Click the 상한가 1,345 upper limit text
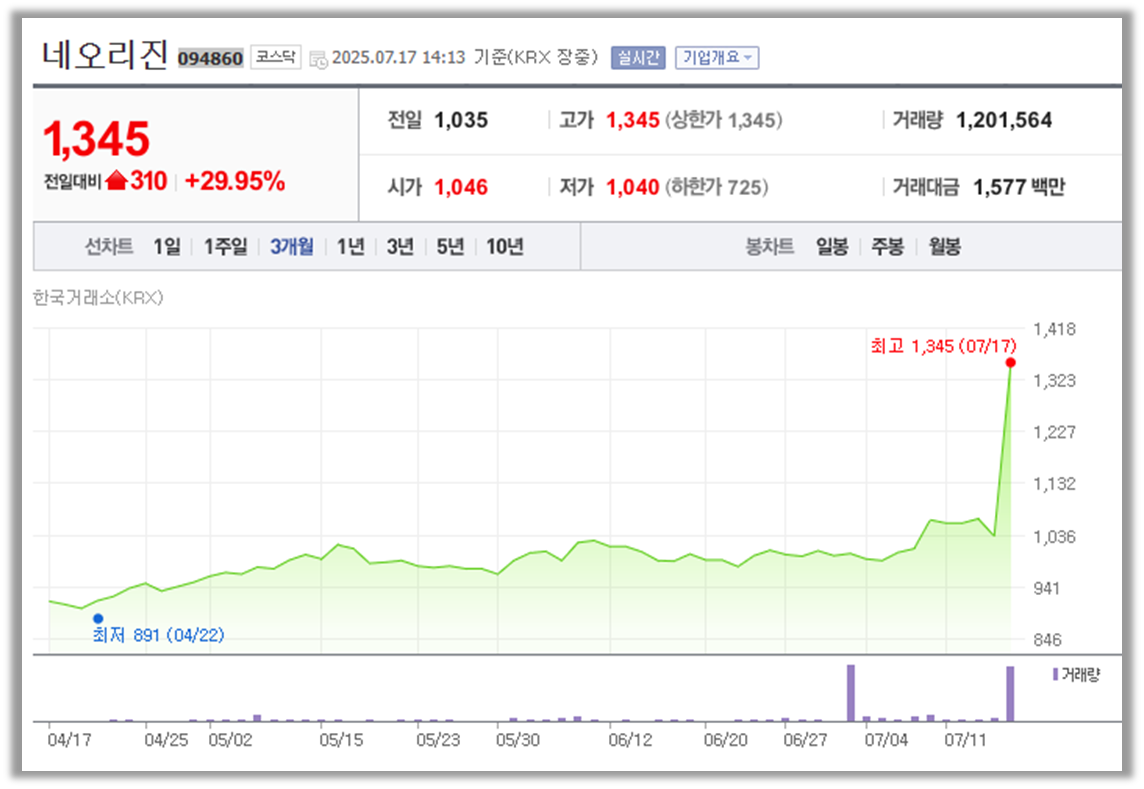 [723, 120]
